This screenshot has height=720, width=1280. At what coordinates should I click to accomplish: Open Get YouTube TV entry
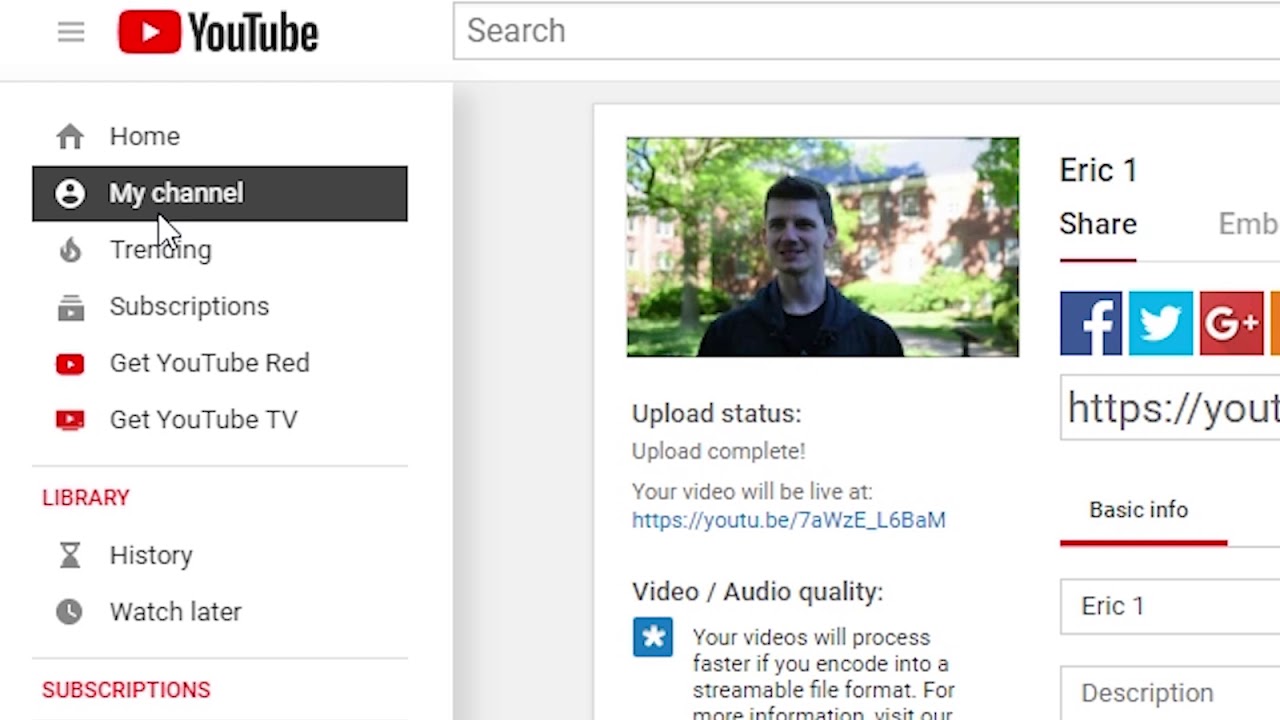click(220, 420)
